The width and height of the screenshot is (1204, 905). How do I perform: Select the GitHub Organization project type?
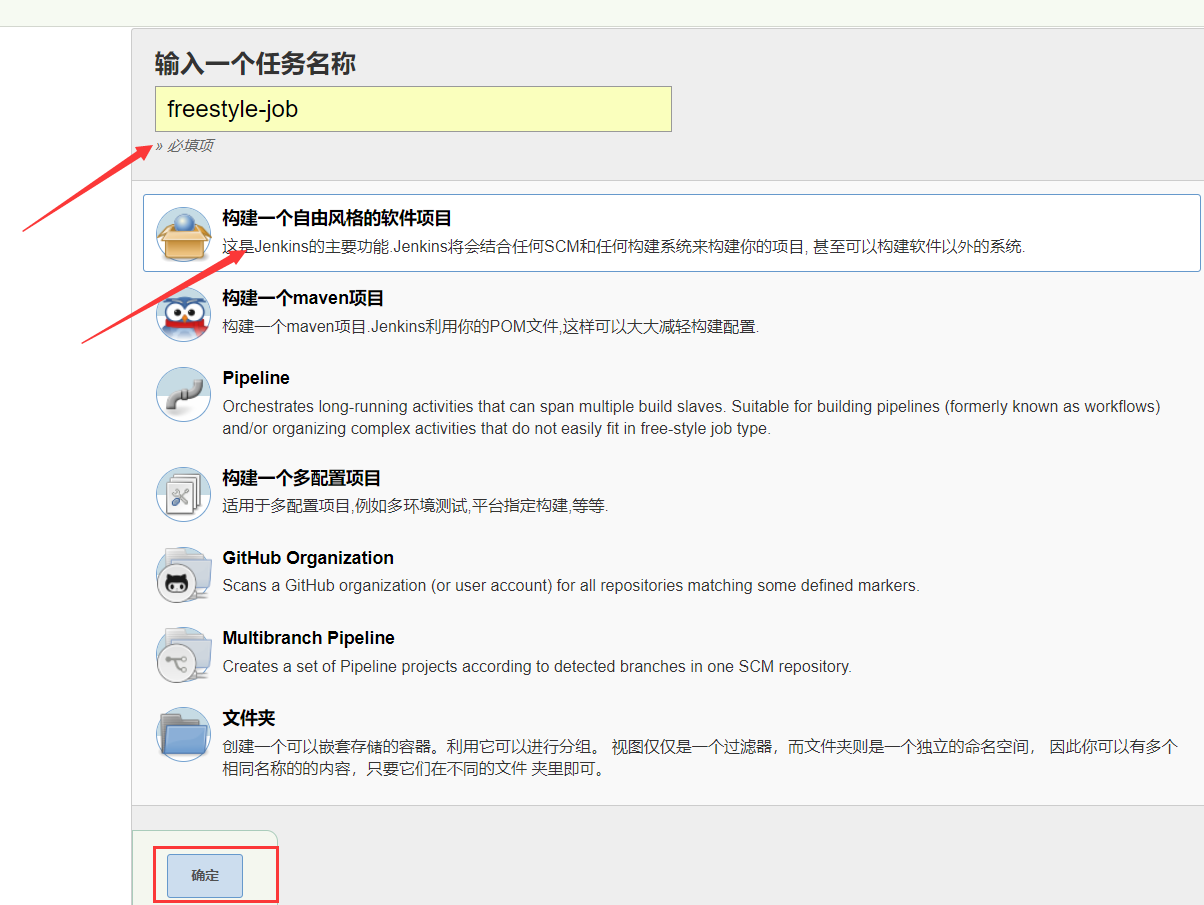pos(308,558)
